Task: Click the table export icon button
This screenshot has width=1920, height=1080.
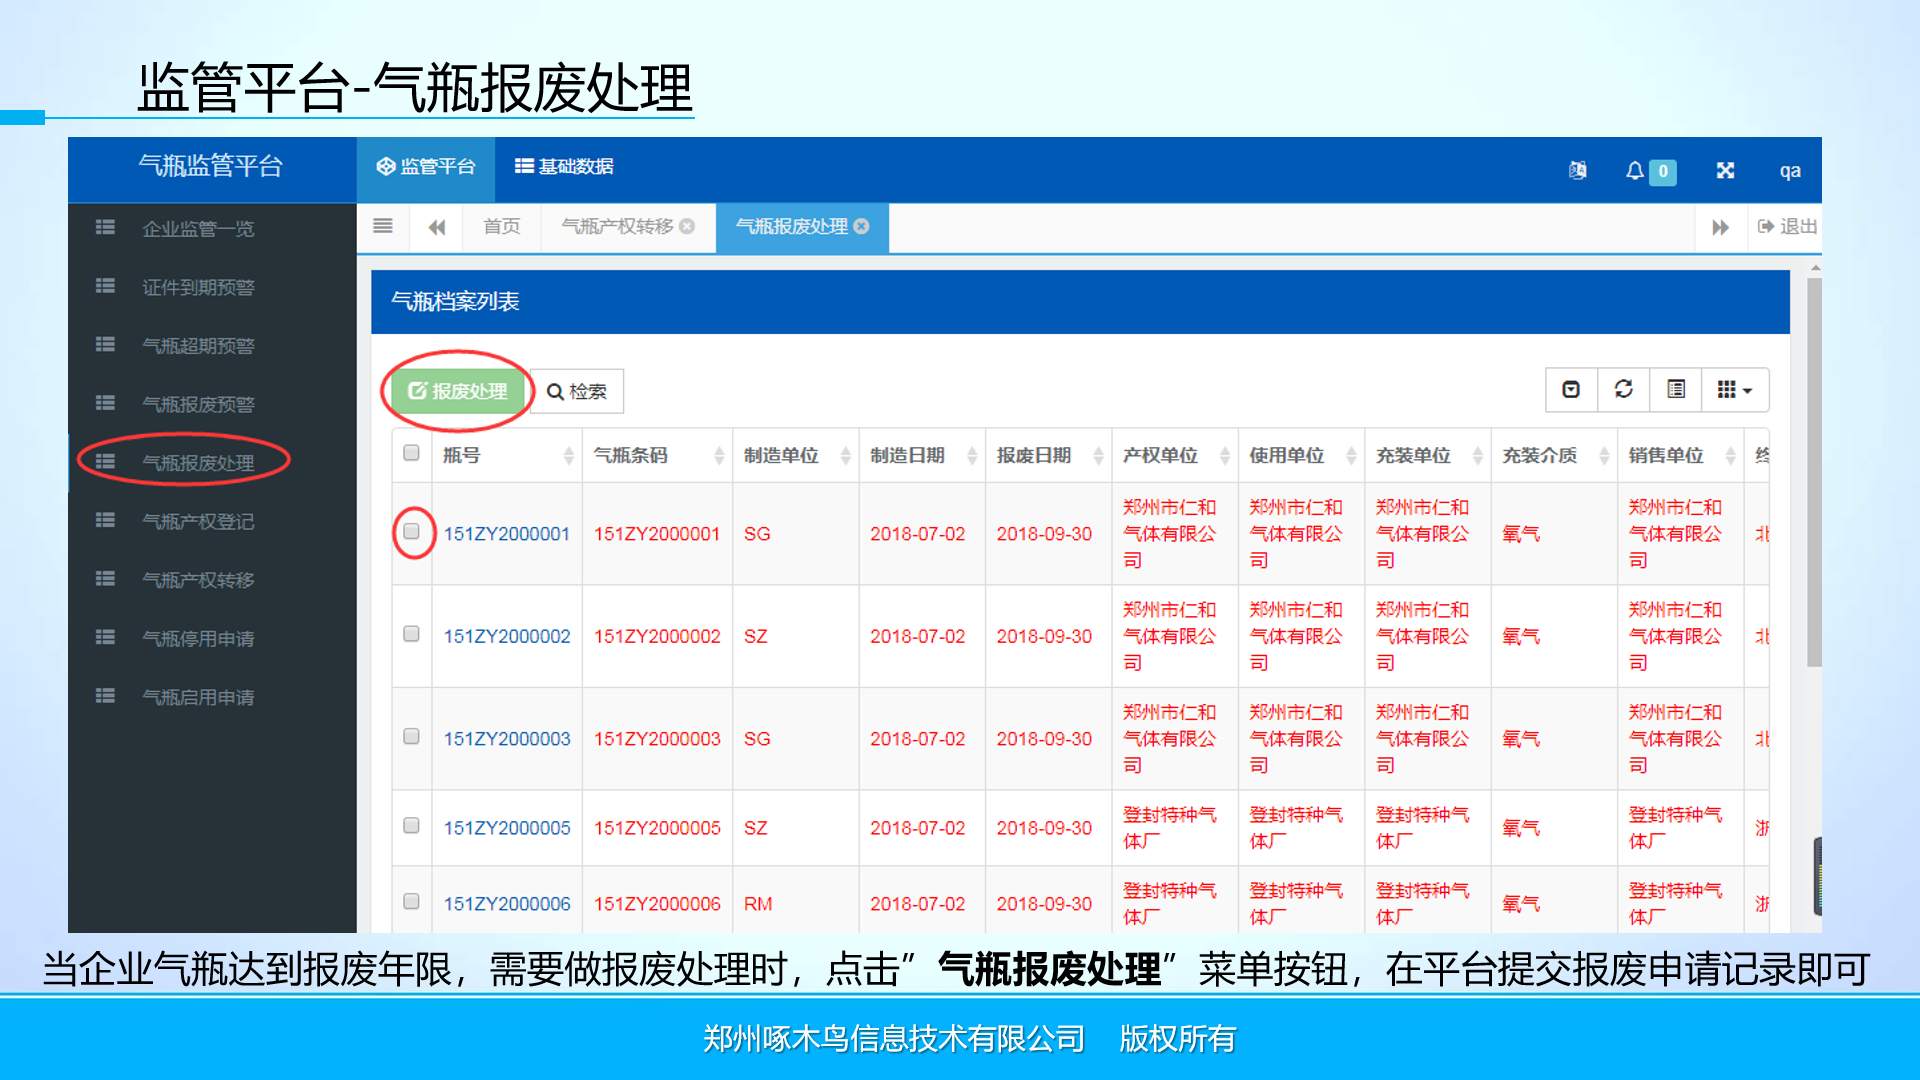Action: coord(1571,389)
